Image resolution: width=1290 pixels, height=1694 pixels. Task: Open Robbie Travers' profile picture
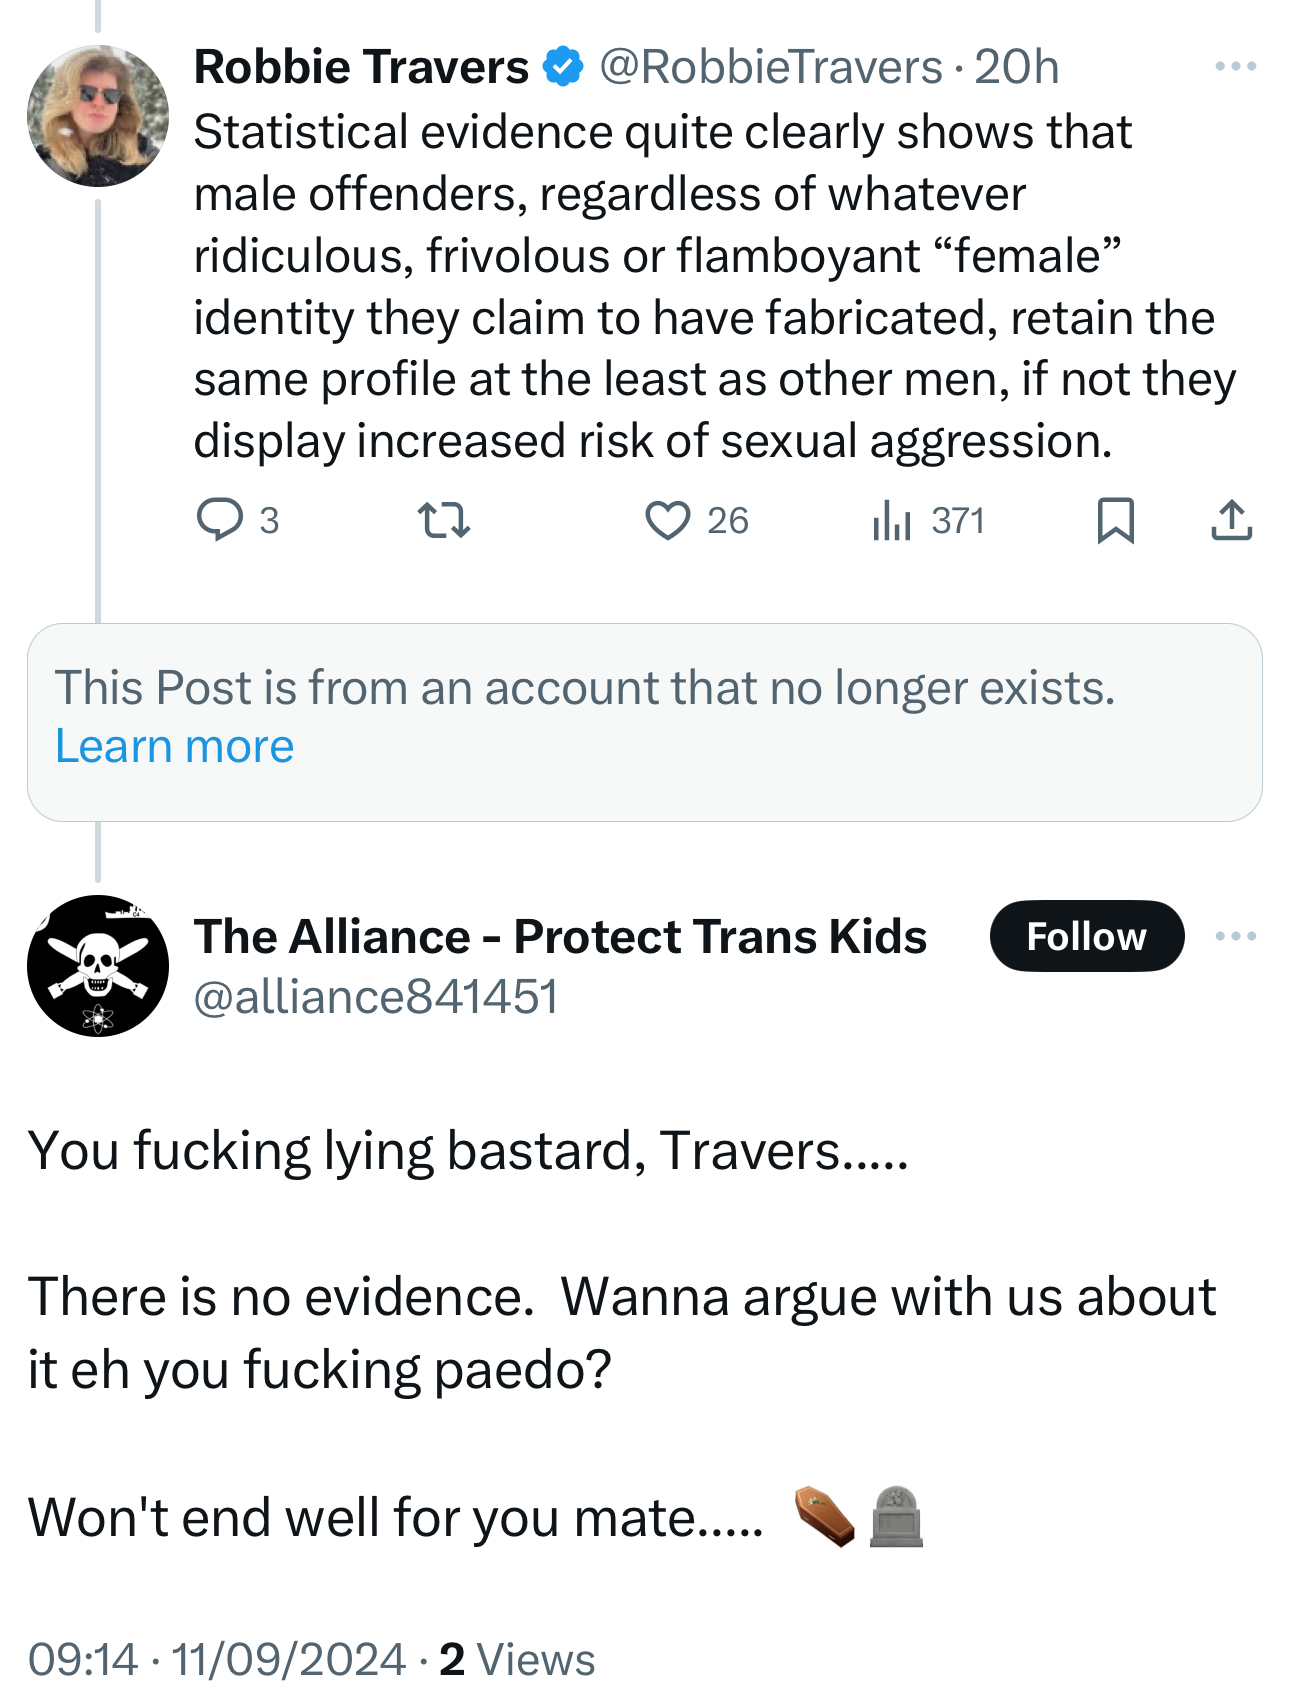click(98, 116)
